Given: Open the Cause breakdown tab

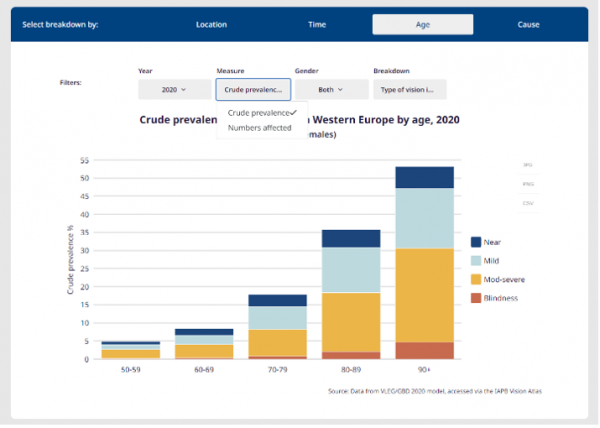Looking at the screenshot, I should (x=528, y=25).
